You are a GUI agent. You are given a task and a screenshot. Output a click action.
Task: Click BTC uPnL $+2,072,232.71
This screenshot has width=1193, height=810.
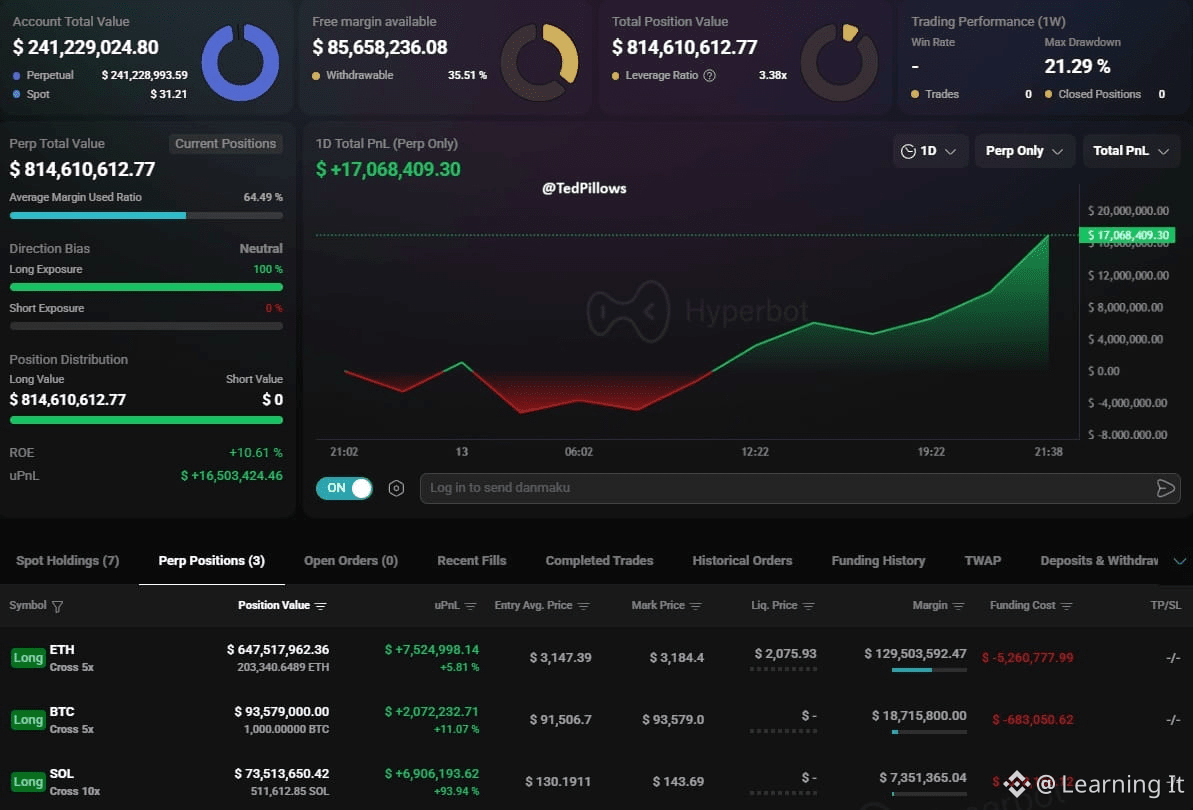point(431,712)
